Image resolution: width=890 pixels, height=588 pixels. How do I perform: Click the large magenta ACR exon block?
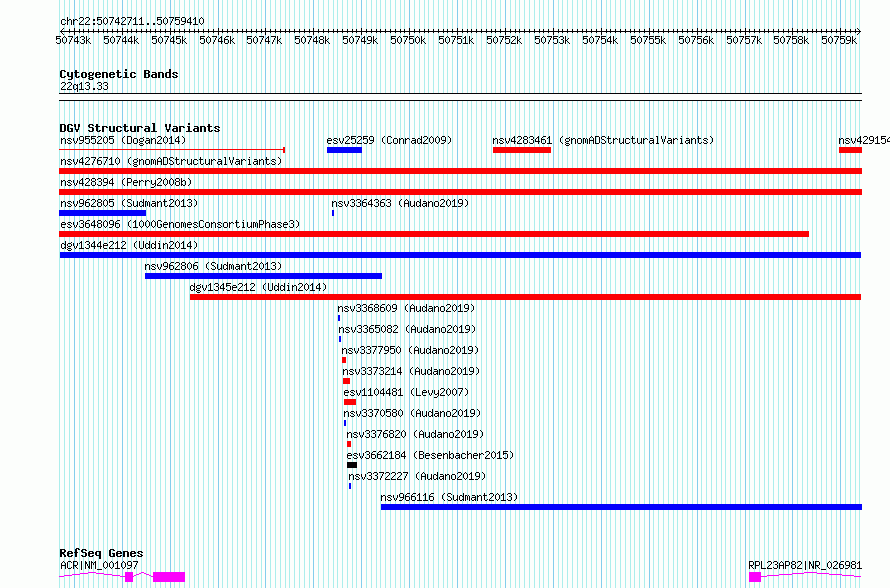point(169,577)
